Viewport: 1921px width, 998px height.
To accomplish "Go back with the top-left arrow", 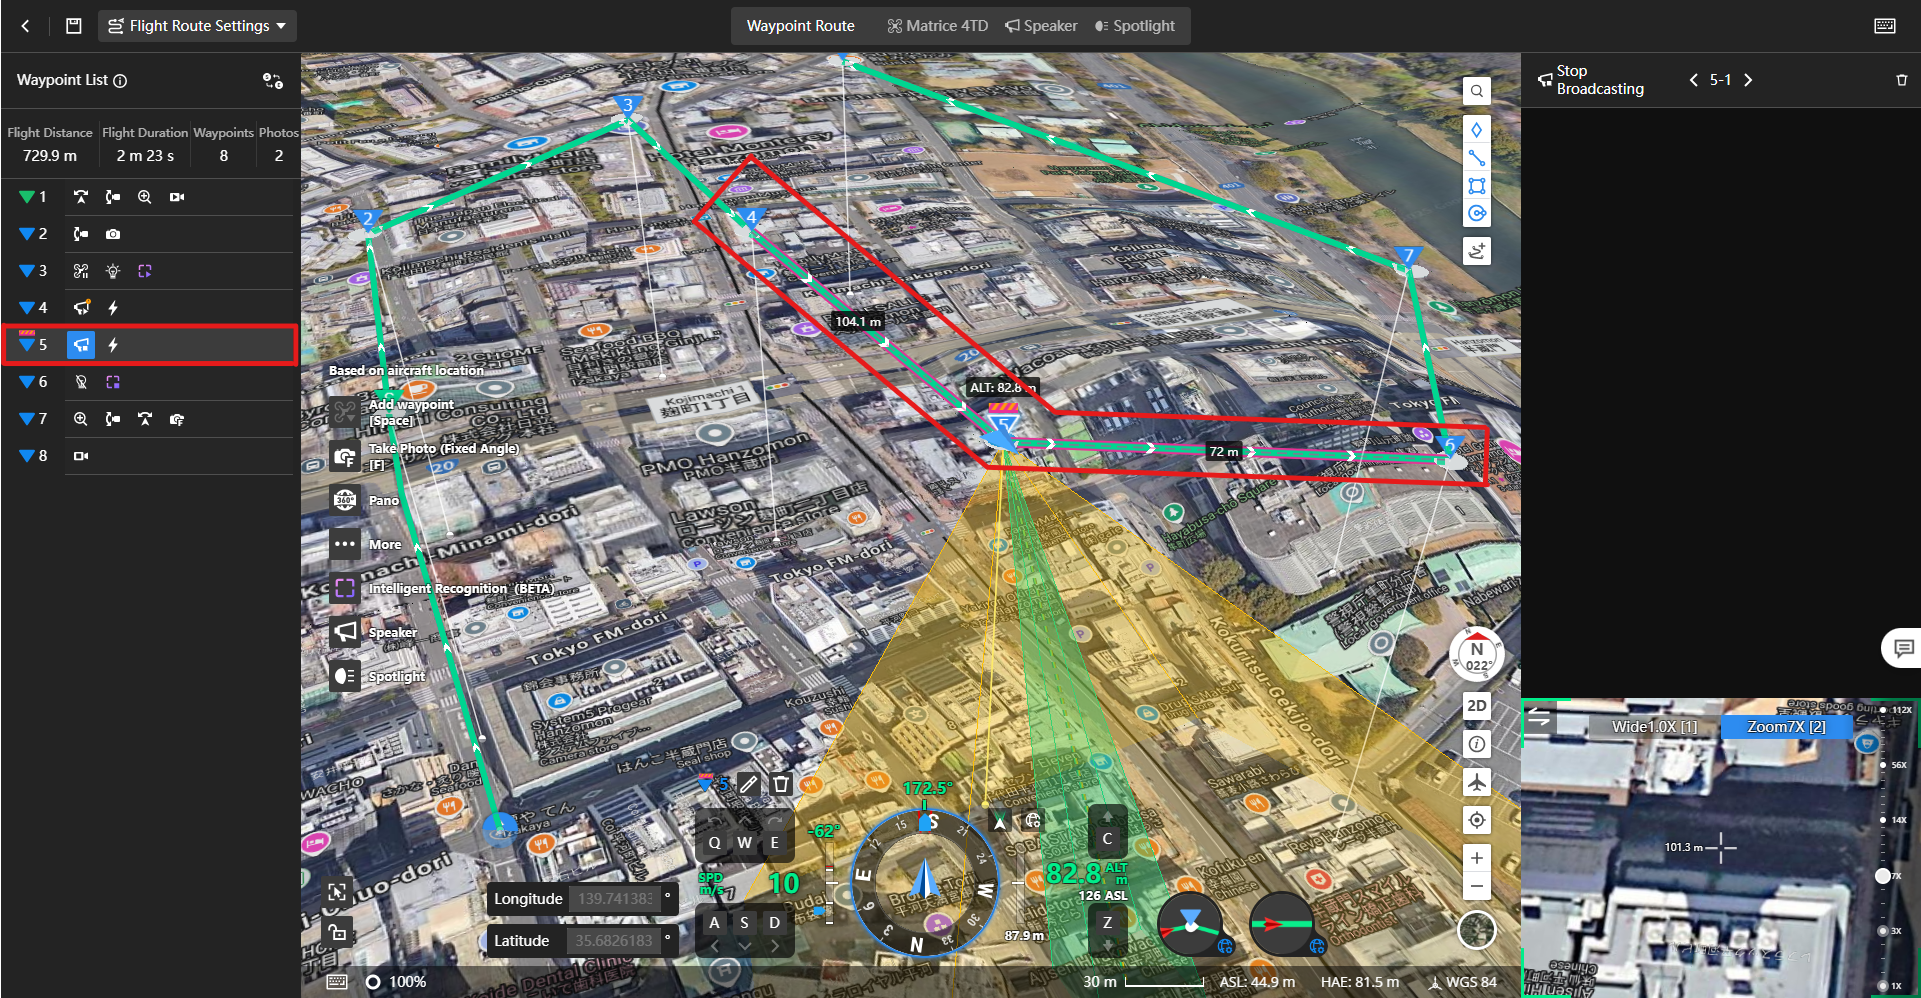I will point(25,26).
